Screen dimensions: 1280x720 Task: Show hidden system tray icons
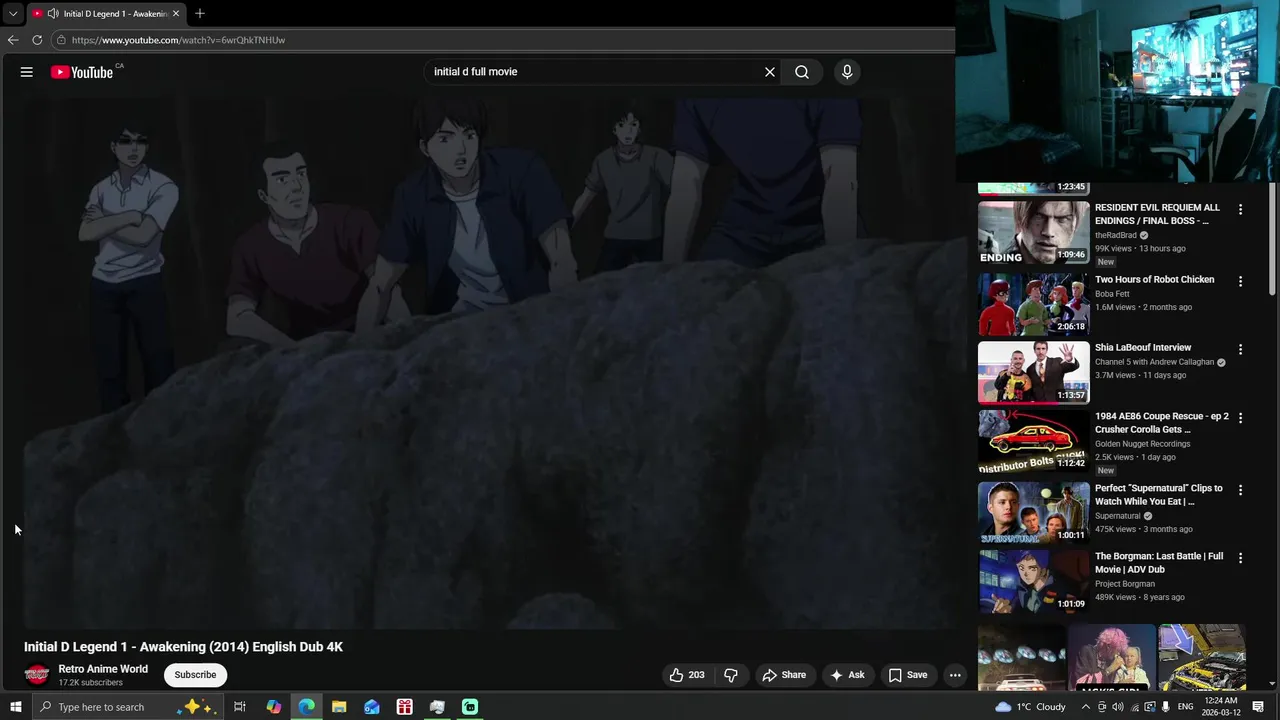click(x=1086, y=707)
